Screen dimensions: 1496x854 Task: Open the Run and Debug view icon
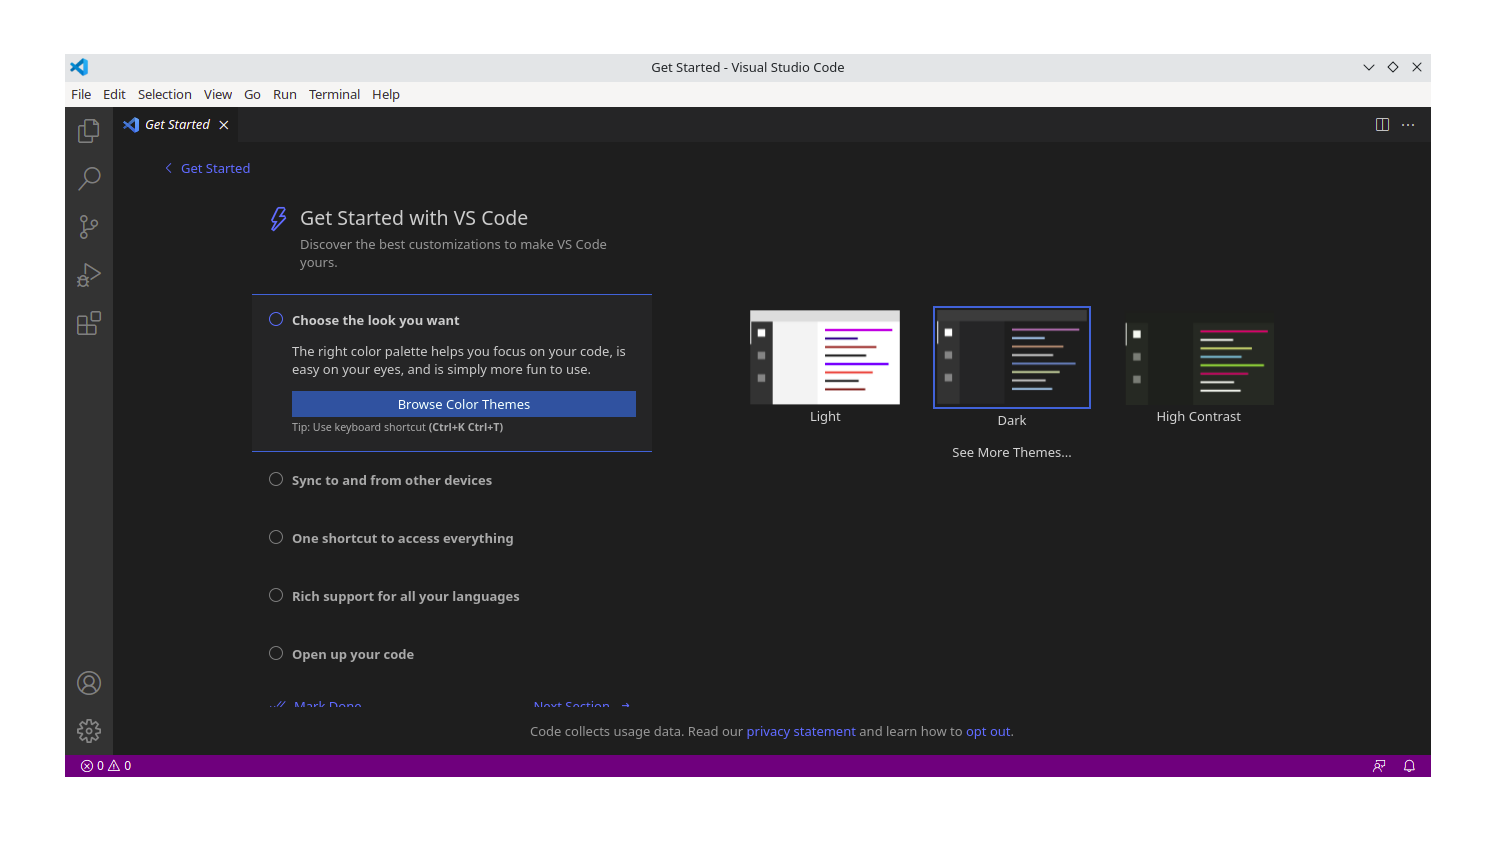point(89,275)
